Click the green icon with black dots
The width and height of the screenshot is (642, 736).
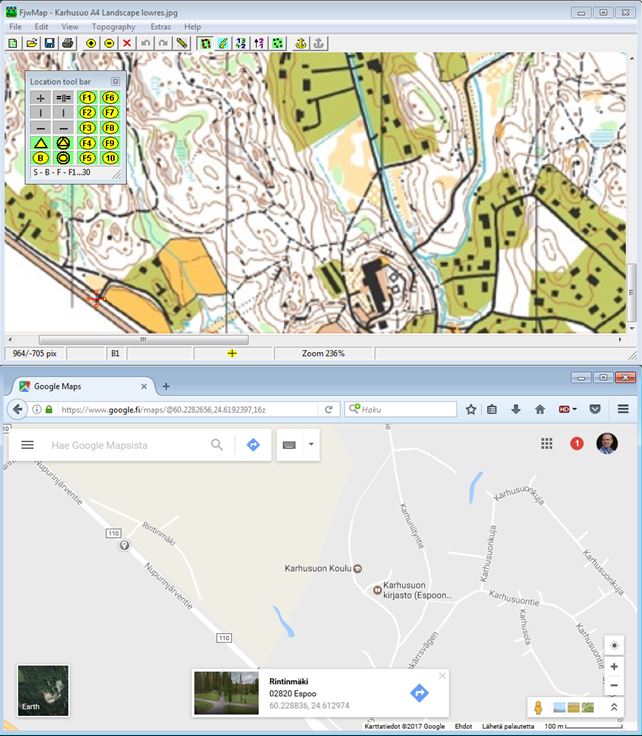pos(278,44)
